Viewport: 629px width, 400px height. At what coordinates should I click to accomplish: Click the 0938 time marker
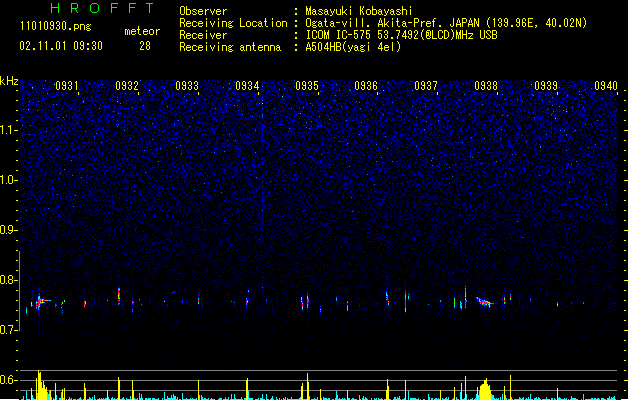click(x=486, y=86)
